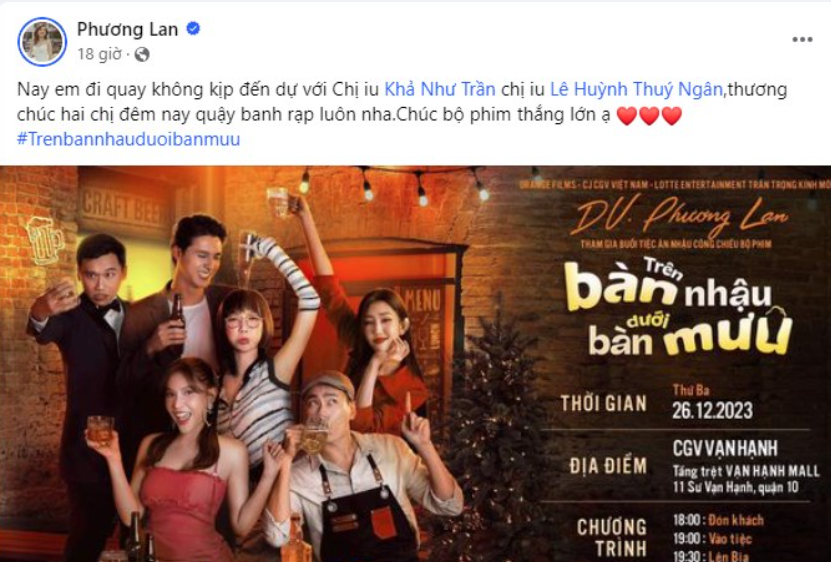831x562 pixels.
Task: Click the CHƯƠNG TRÌNH schedule heading
Action: pyautogui.click(x=612, y=537)
